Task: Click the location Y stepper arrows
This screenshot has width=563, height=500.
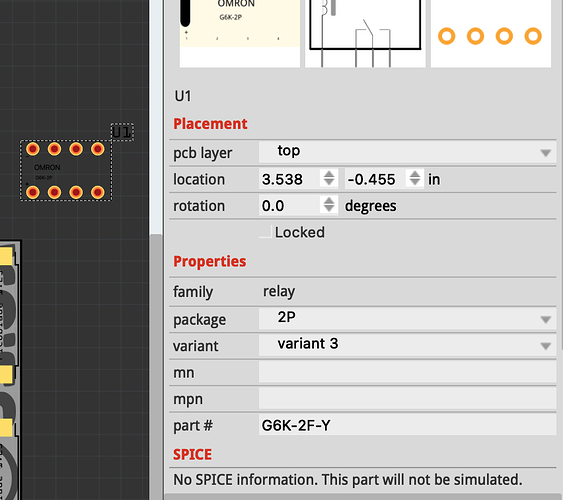Action: [x=415, y=178]
